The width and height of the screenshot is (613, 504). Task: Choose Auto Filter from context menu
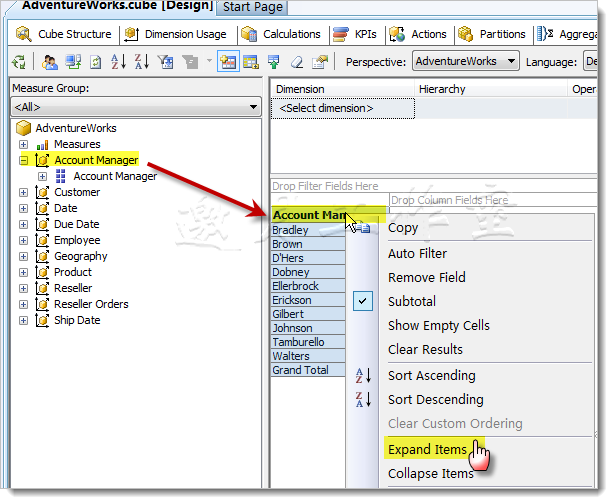tap(417, 253)
